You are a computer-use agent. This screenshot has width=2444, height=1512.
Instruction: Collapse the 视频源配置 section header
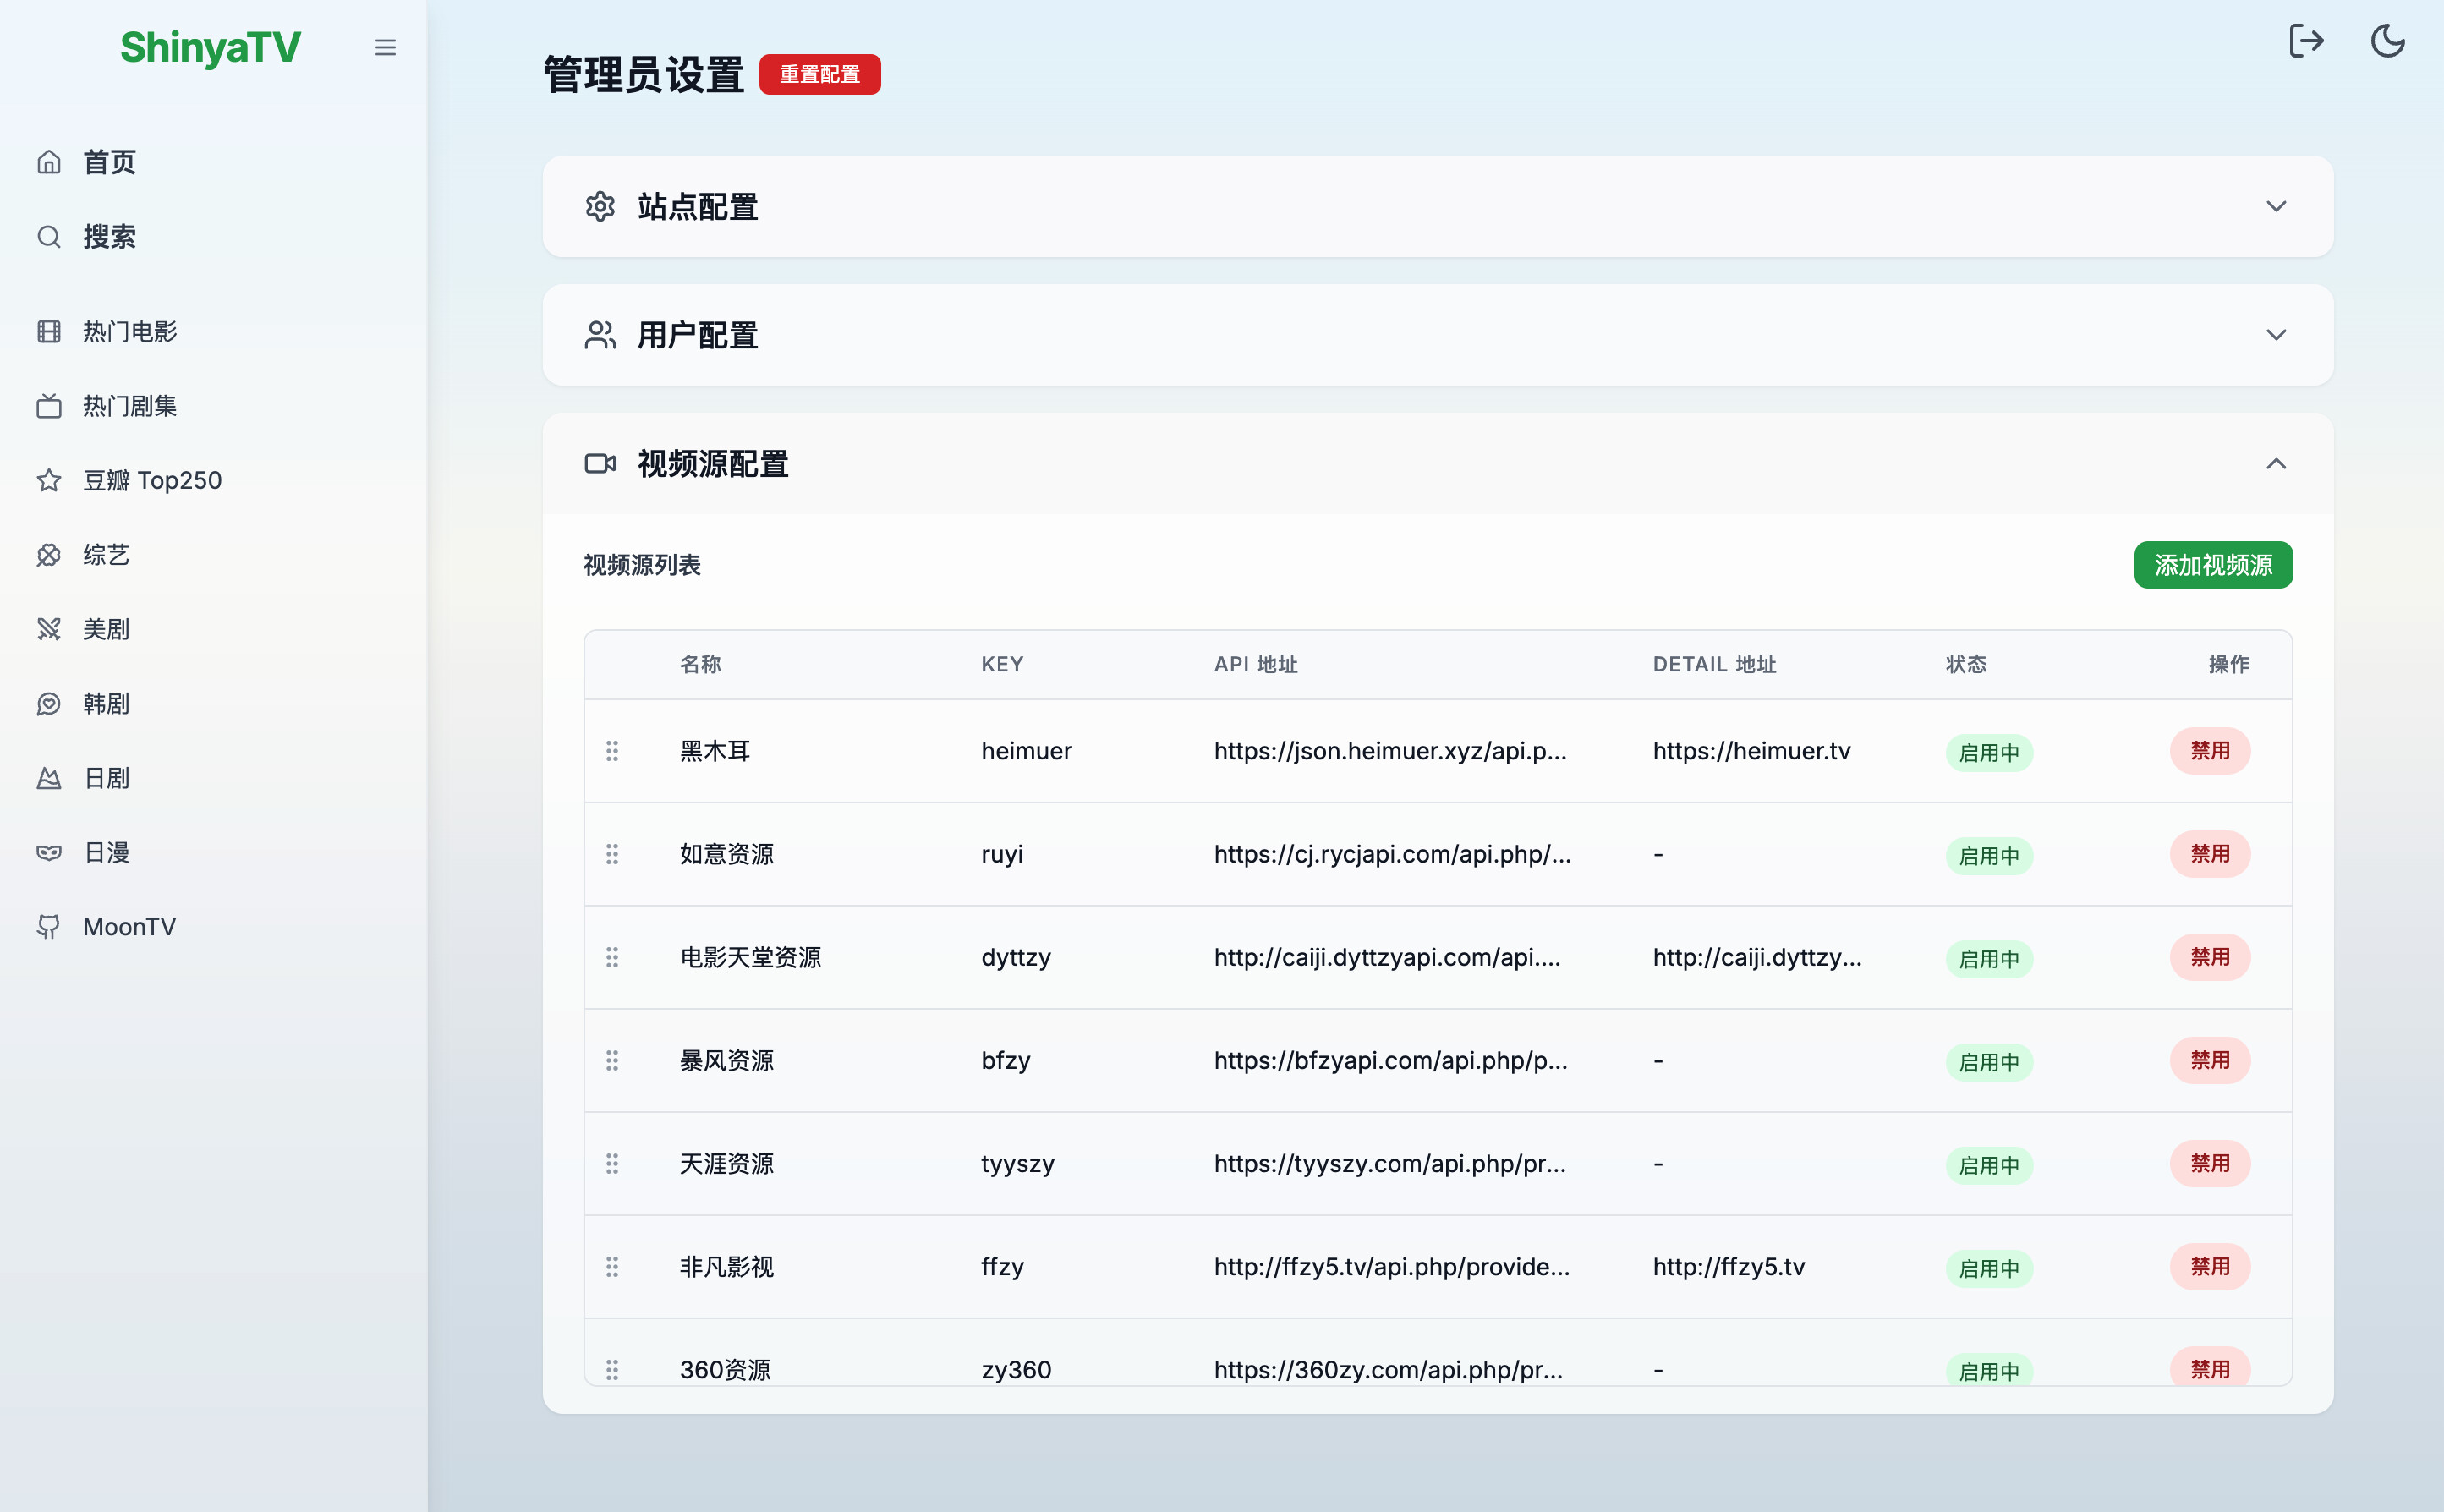click(x=1438, y=464)
